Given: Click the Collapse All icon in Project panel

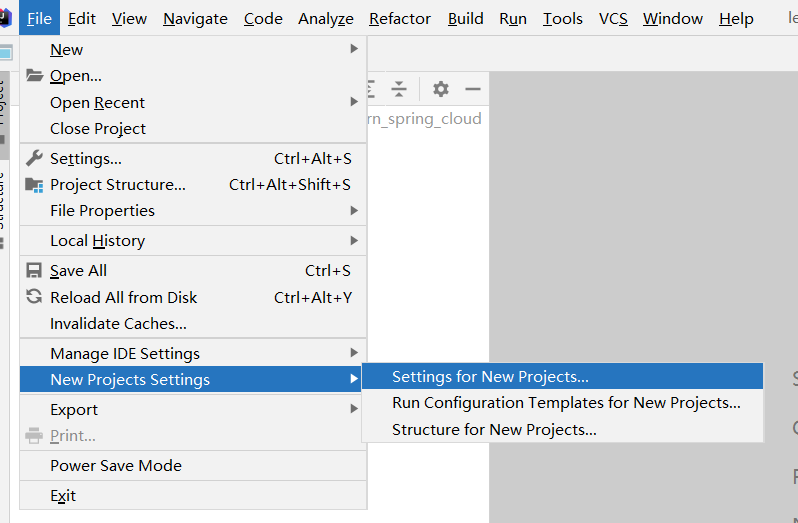Looking at the screenshot, I should click(x=399, y=89).
